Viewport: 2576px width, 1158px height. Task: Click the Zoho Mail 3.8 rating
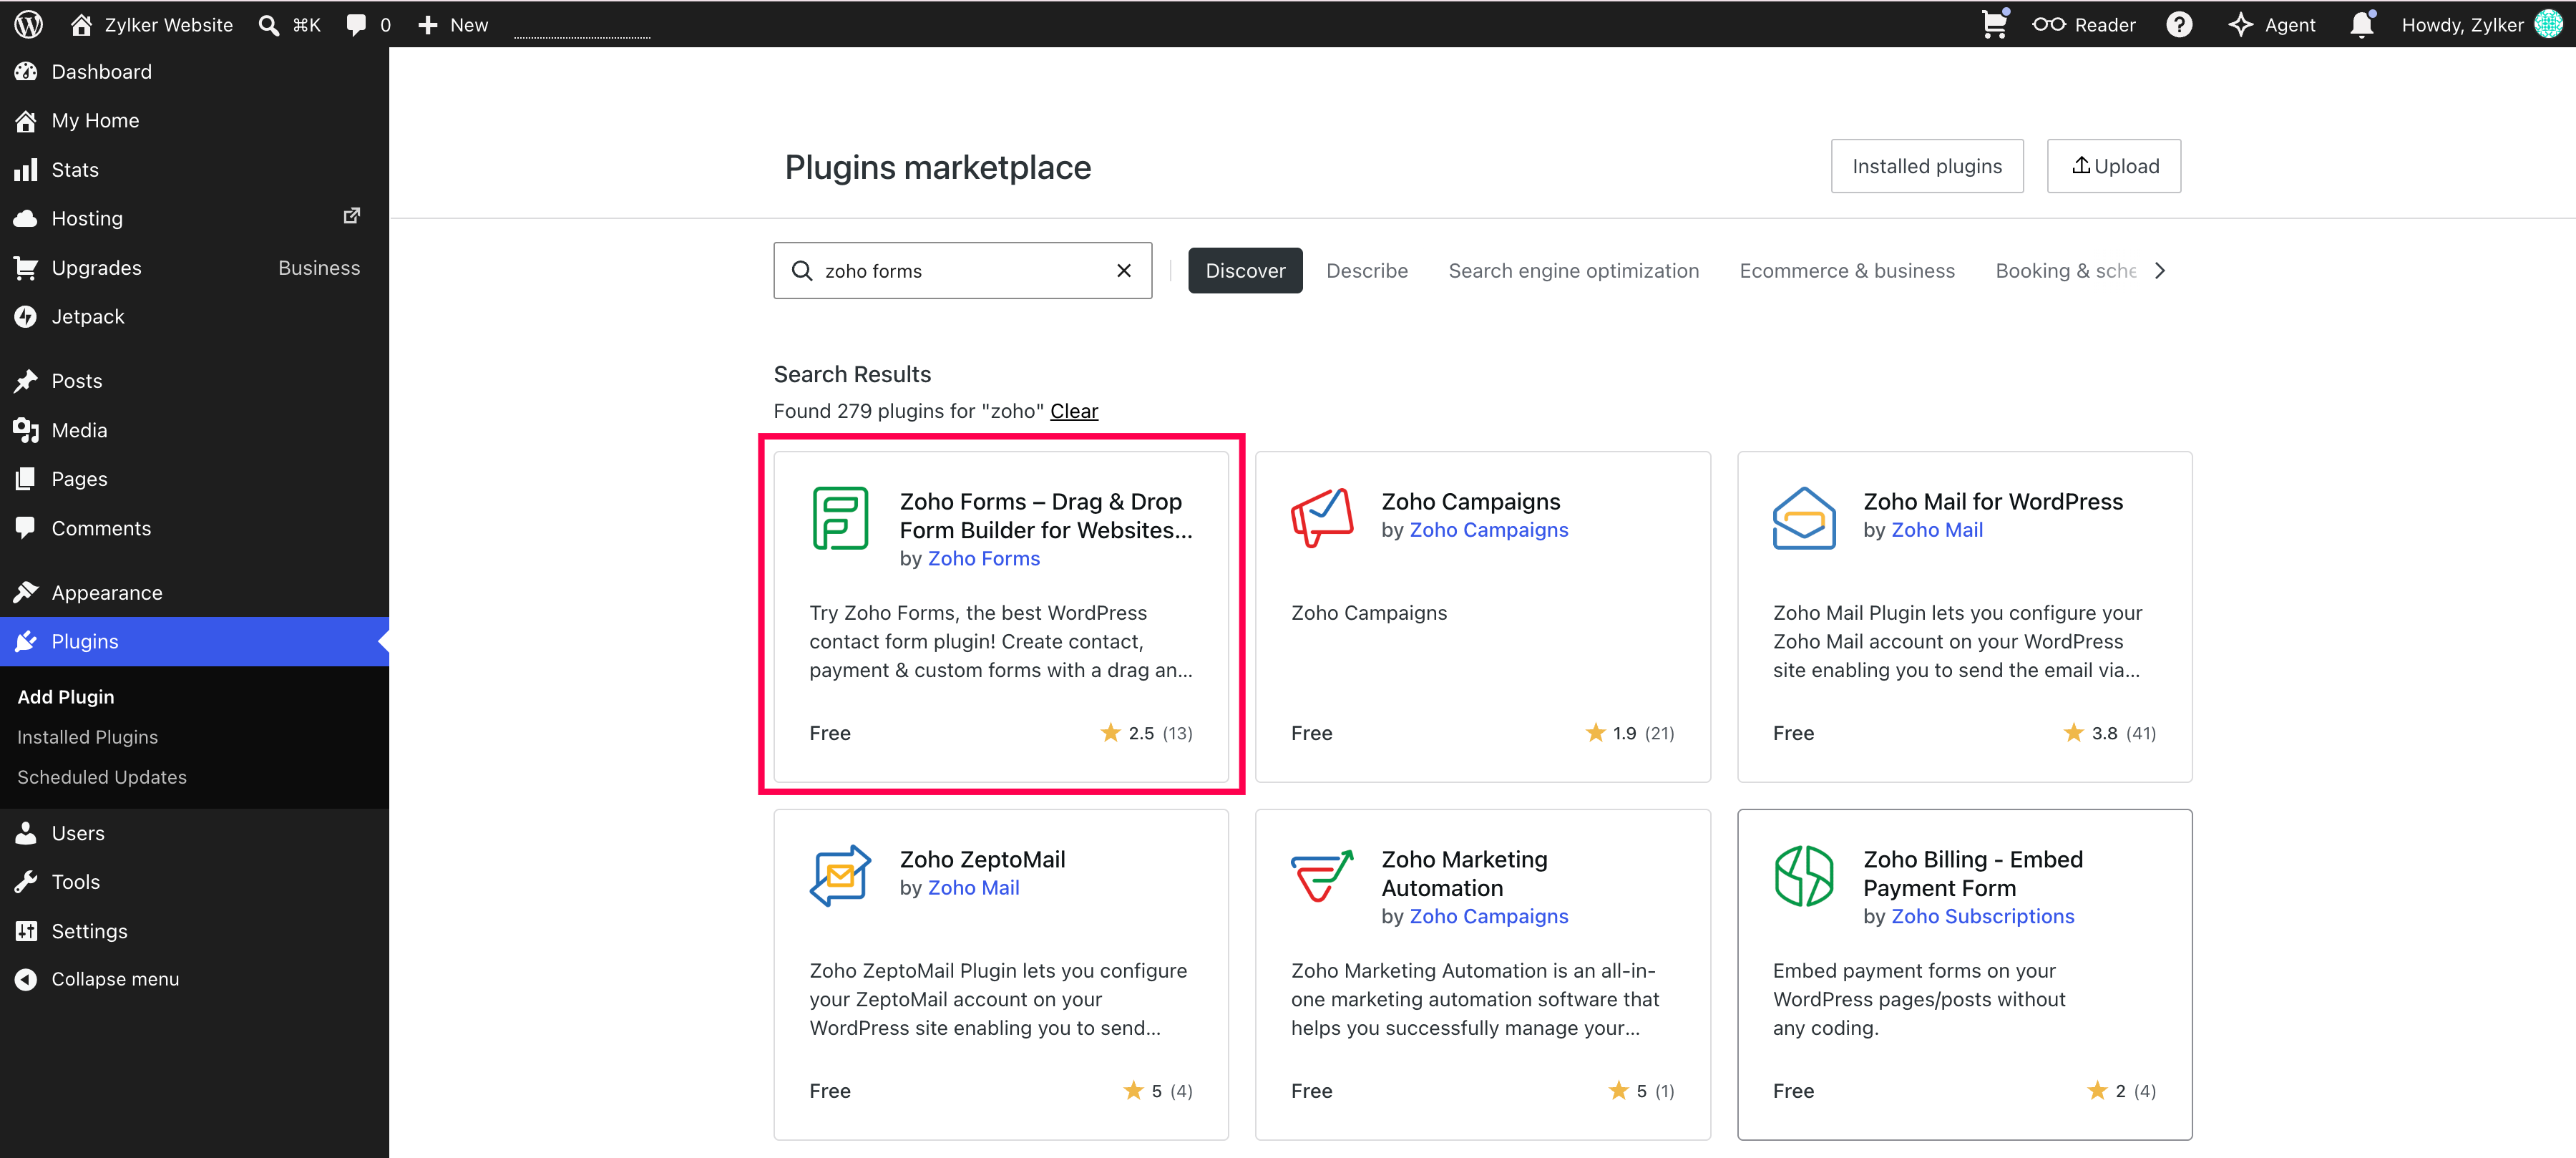coord(2109,733)
